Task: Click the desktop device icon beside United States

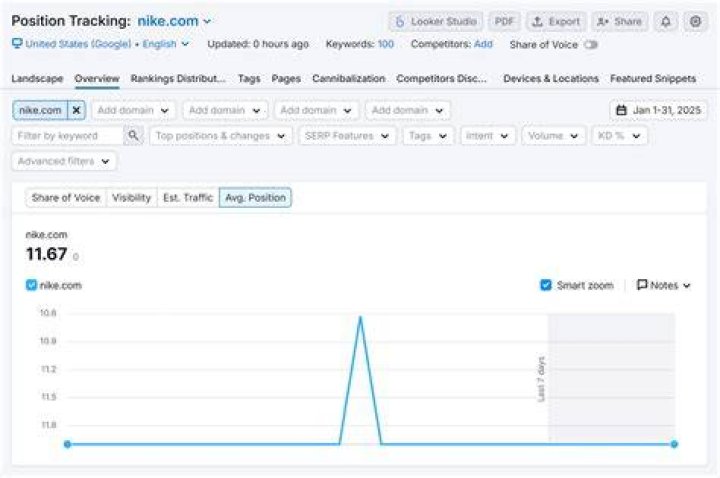Action: (17, 44)
